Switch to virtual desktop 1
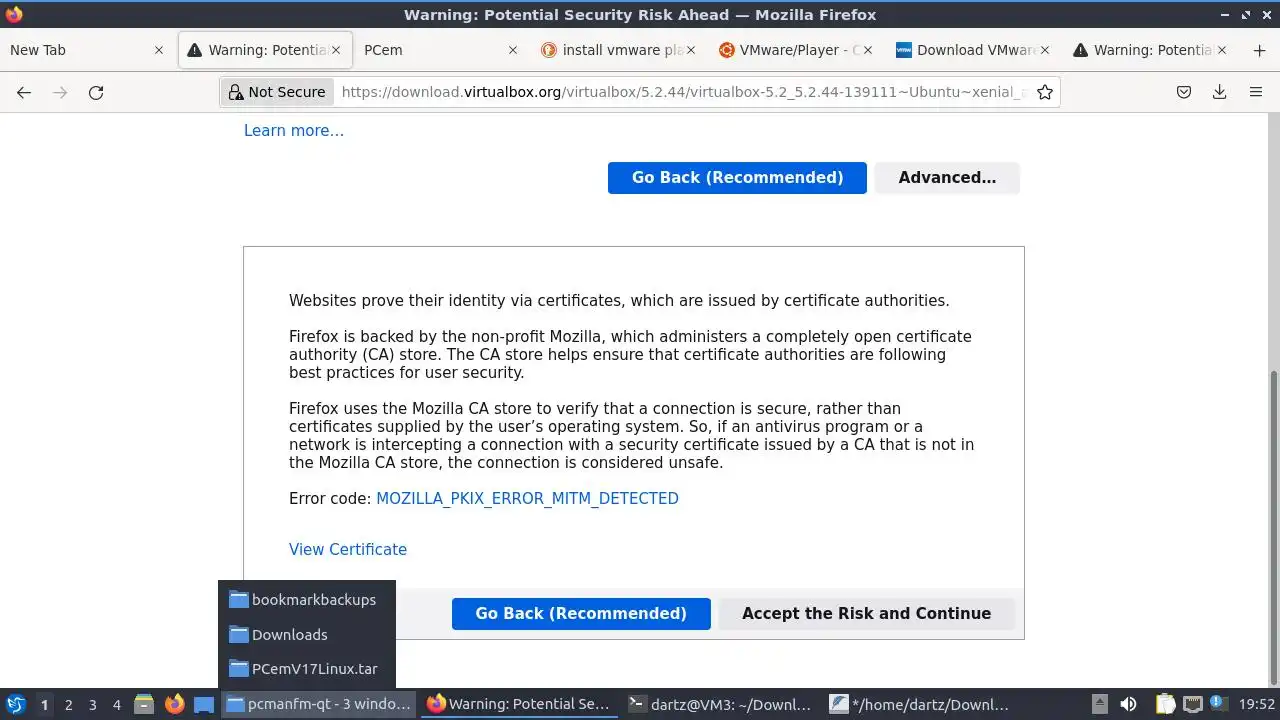1280x720 pixels. pos(44,704)
